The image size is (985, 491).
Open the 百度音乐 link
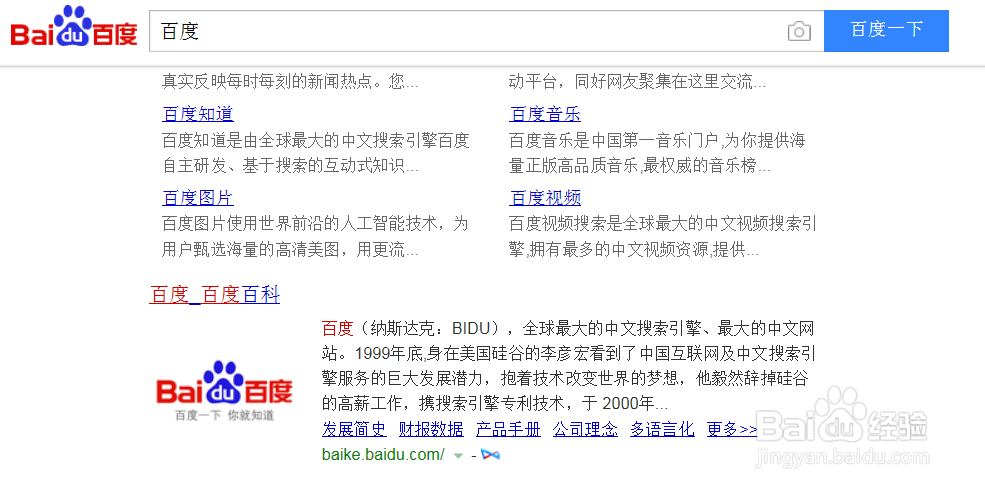(x=545, y=114)
